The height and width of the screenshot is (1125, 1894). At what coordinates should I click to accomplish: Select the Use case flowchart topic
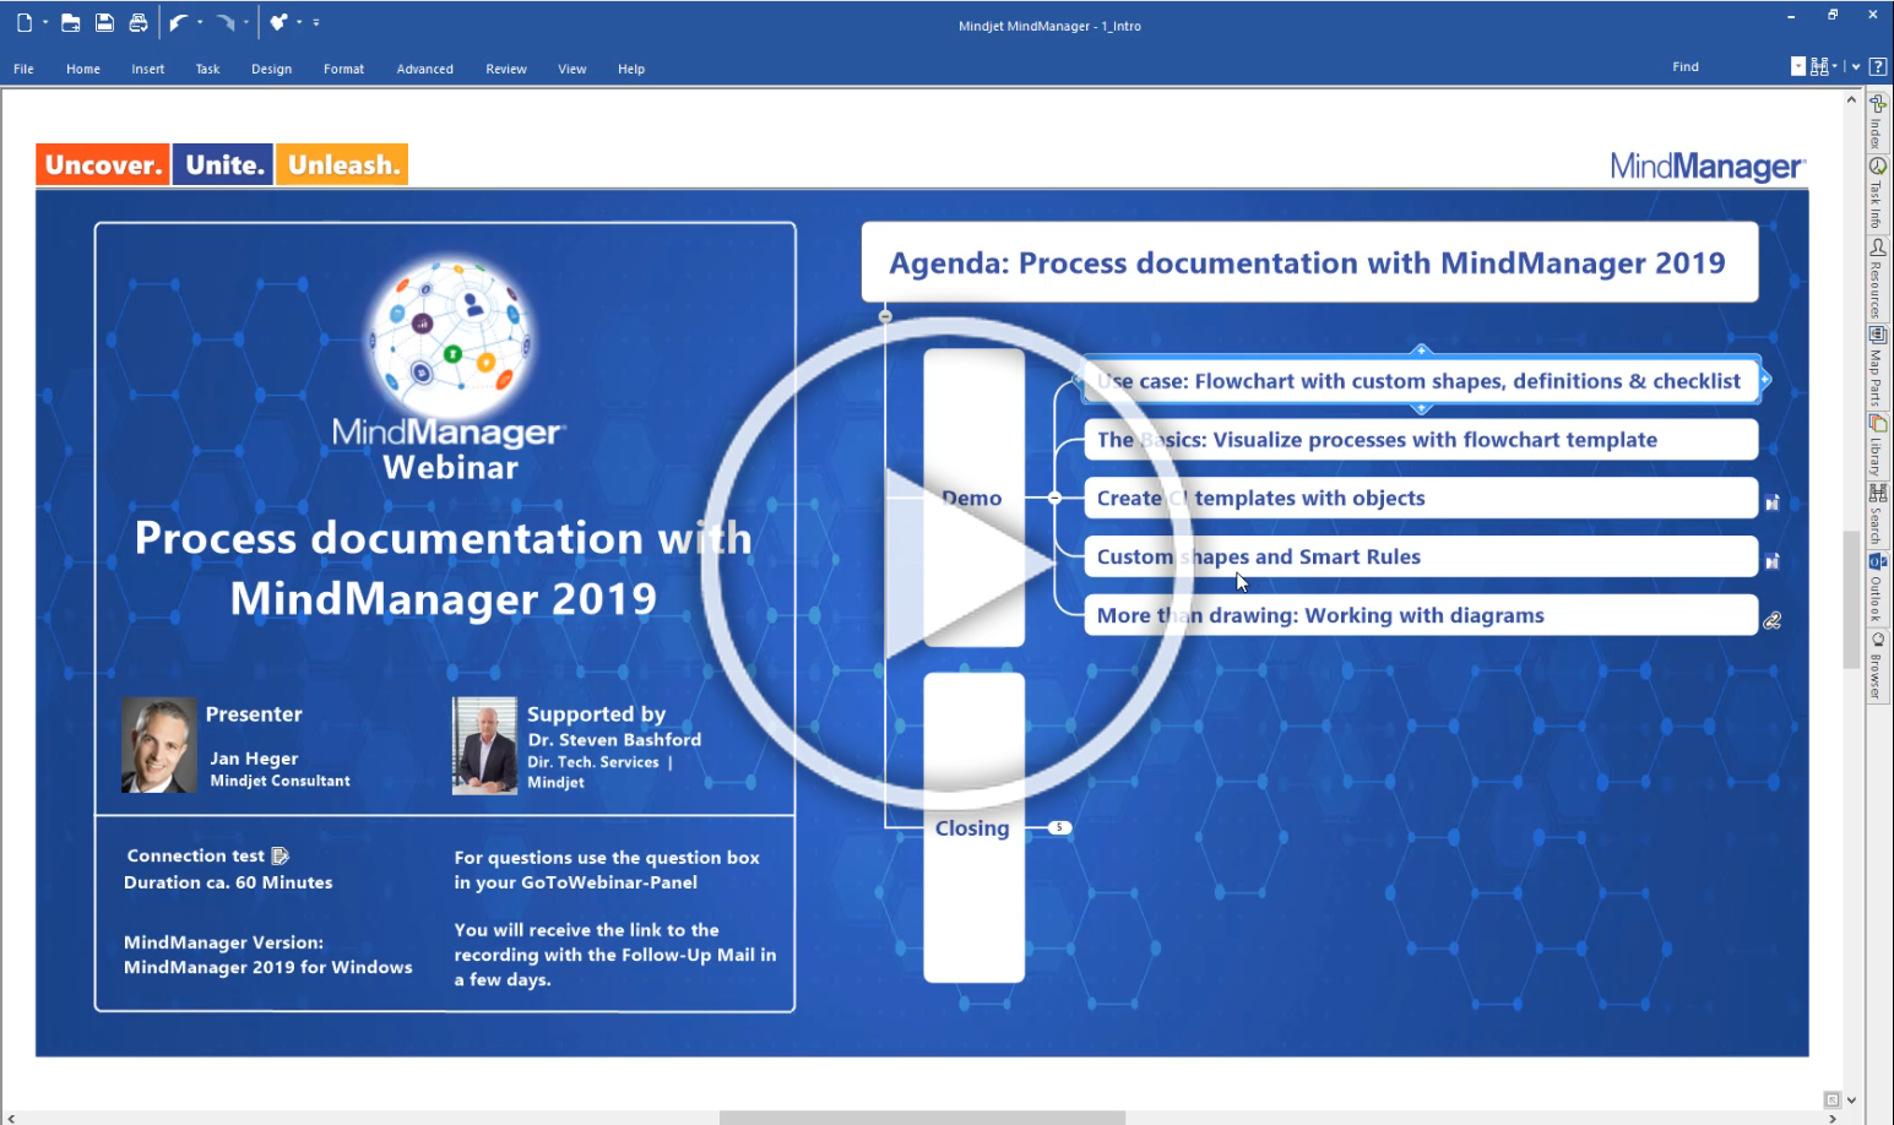click(x=1420, y=381)
